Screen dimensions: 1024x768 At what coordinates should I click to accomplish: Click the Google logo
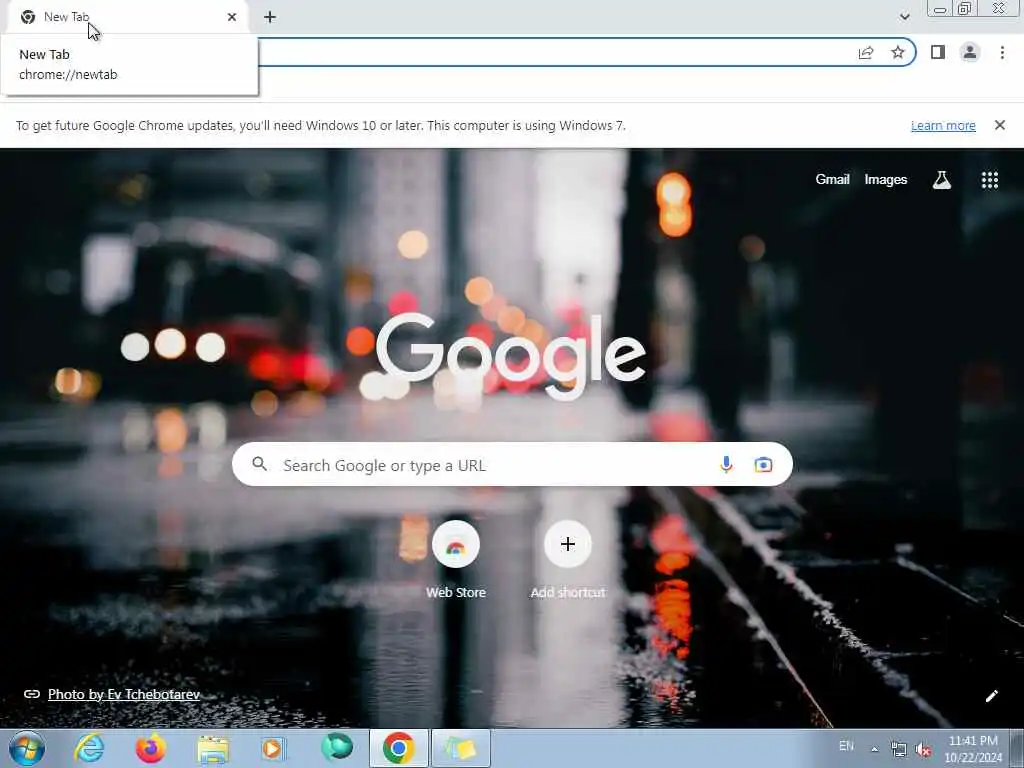[511, 356]
